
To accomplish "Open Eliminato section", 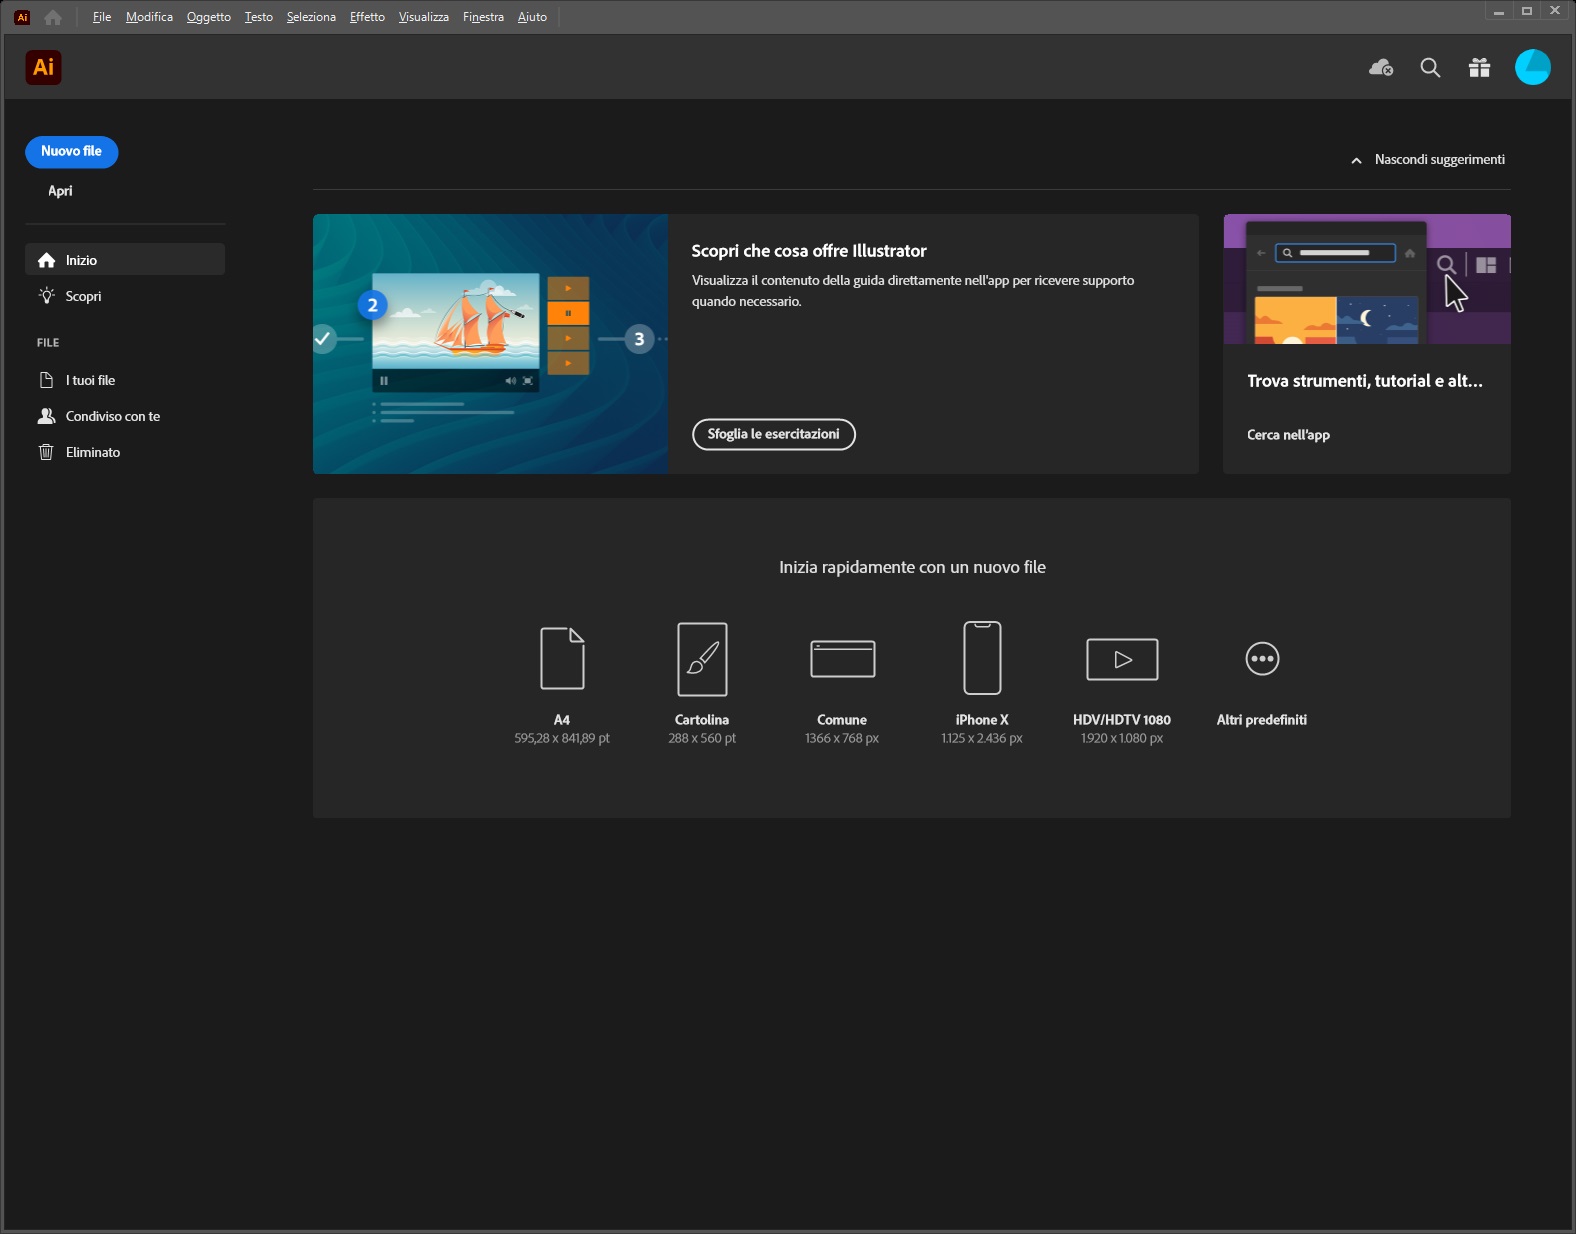I will pyautogui.click(x=125, y=452).
